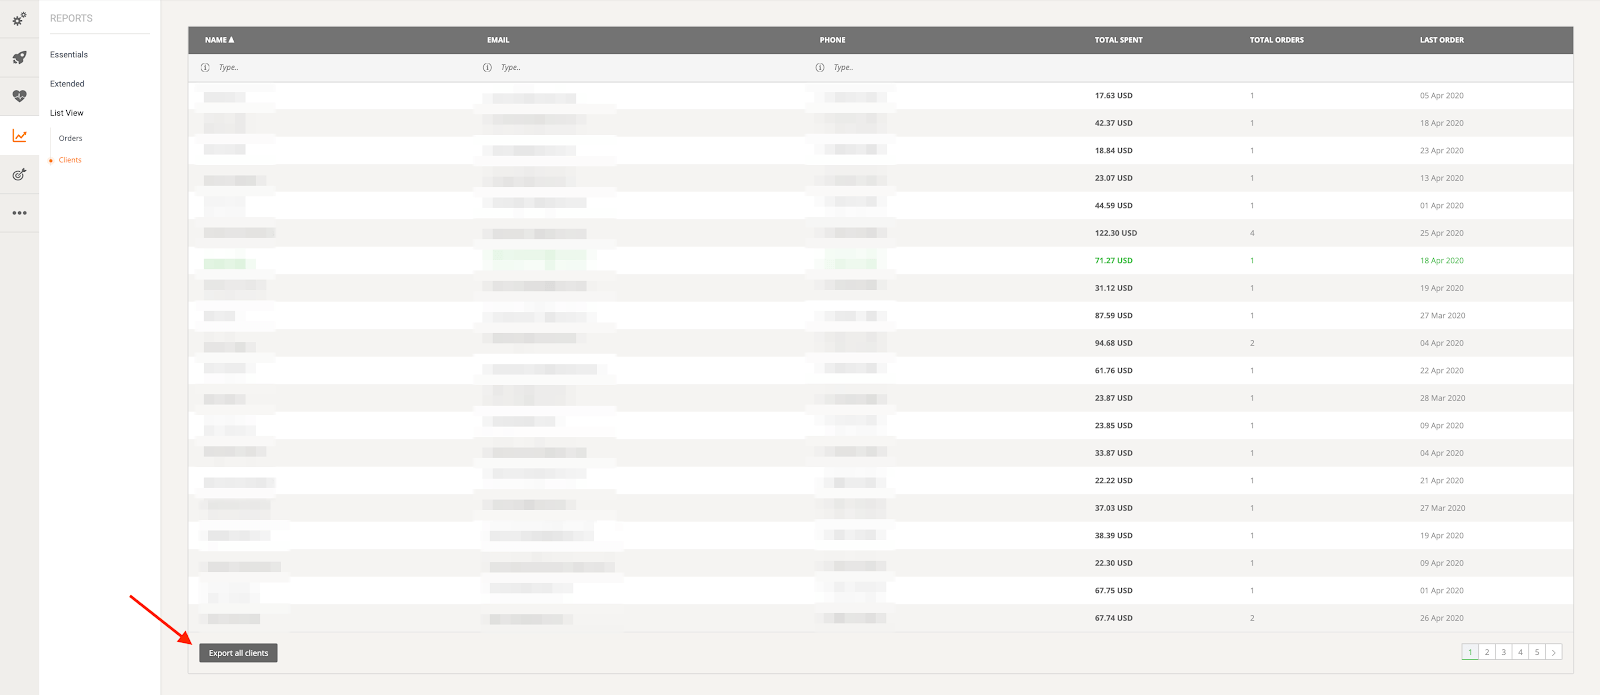Go to pagination page 3

click(1504, 652)
